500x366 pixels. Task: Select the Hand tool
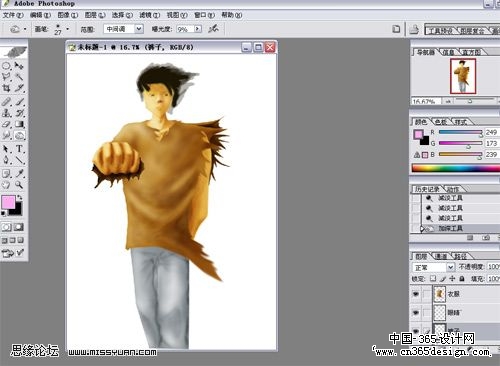(6, 185)
